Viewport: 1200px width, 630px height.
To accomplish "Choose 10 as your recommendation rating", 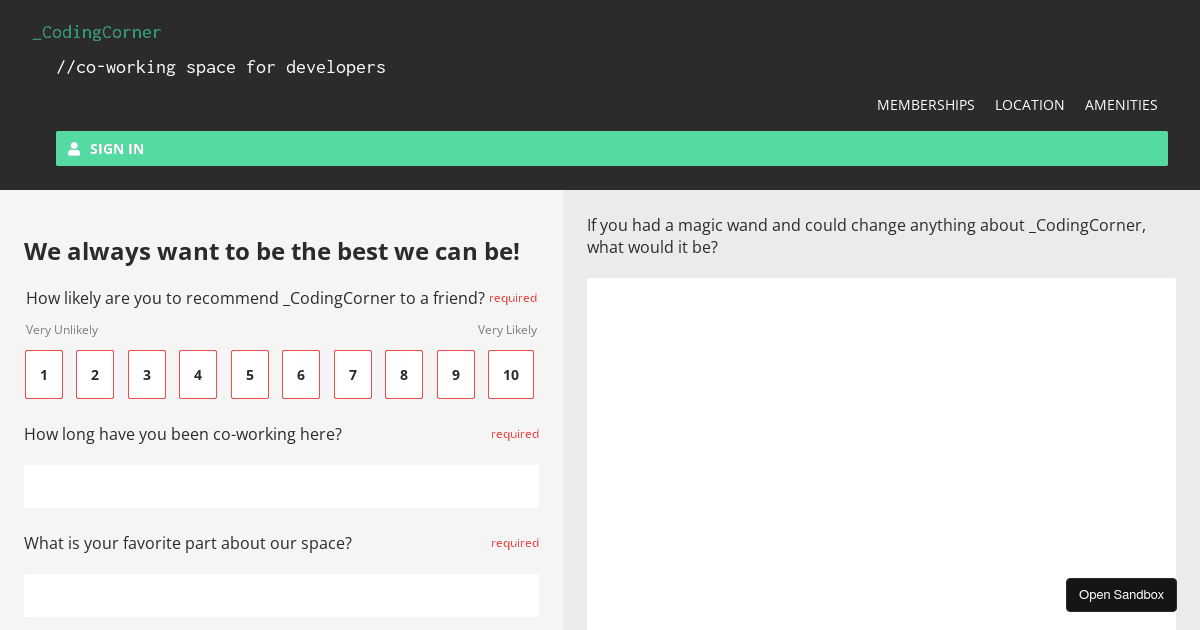I will (x=510, y=374).
